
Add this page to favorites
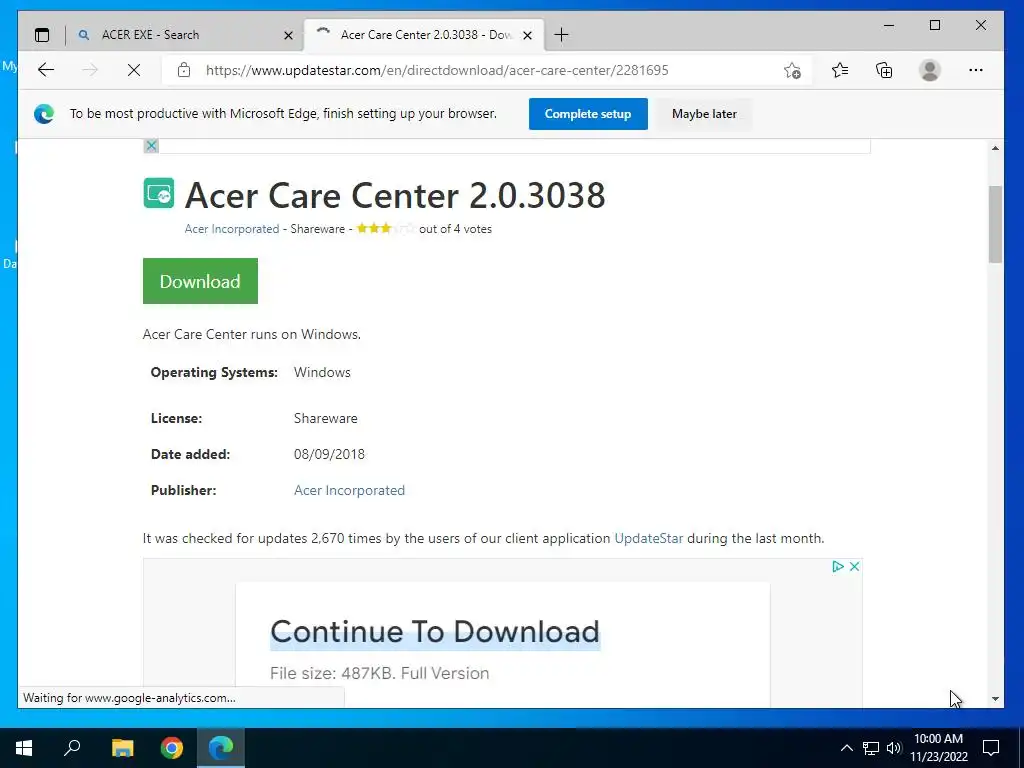point(792,70)
